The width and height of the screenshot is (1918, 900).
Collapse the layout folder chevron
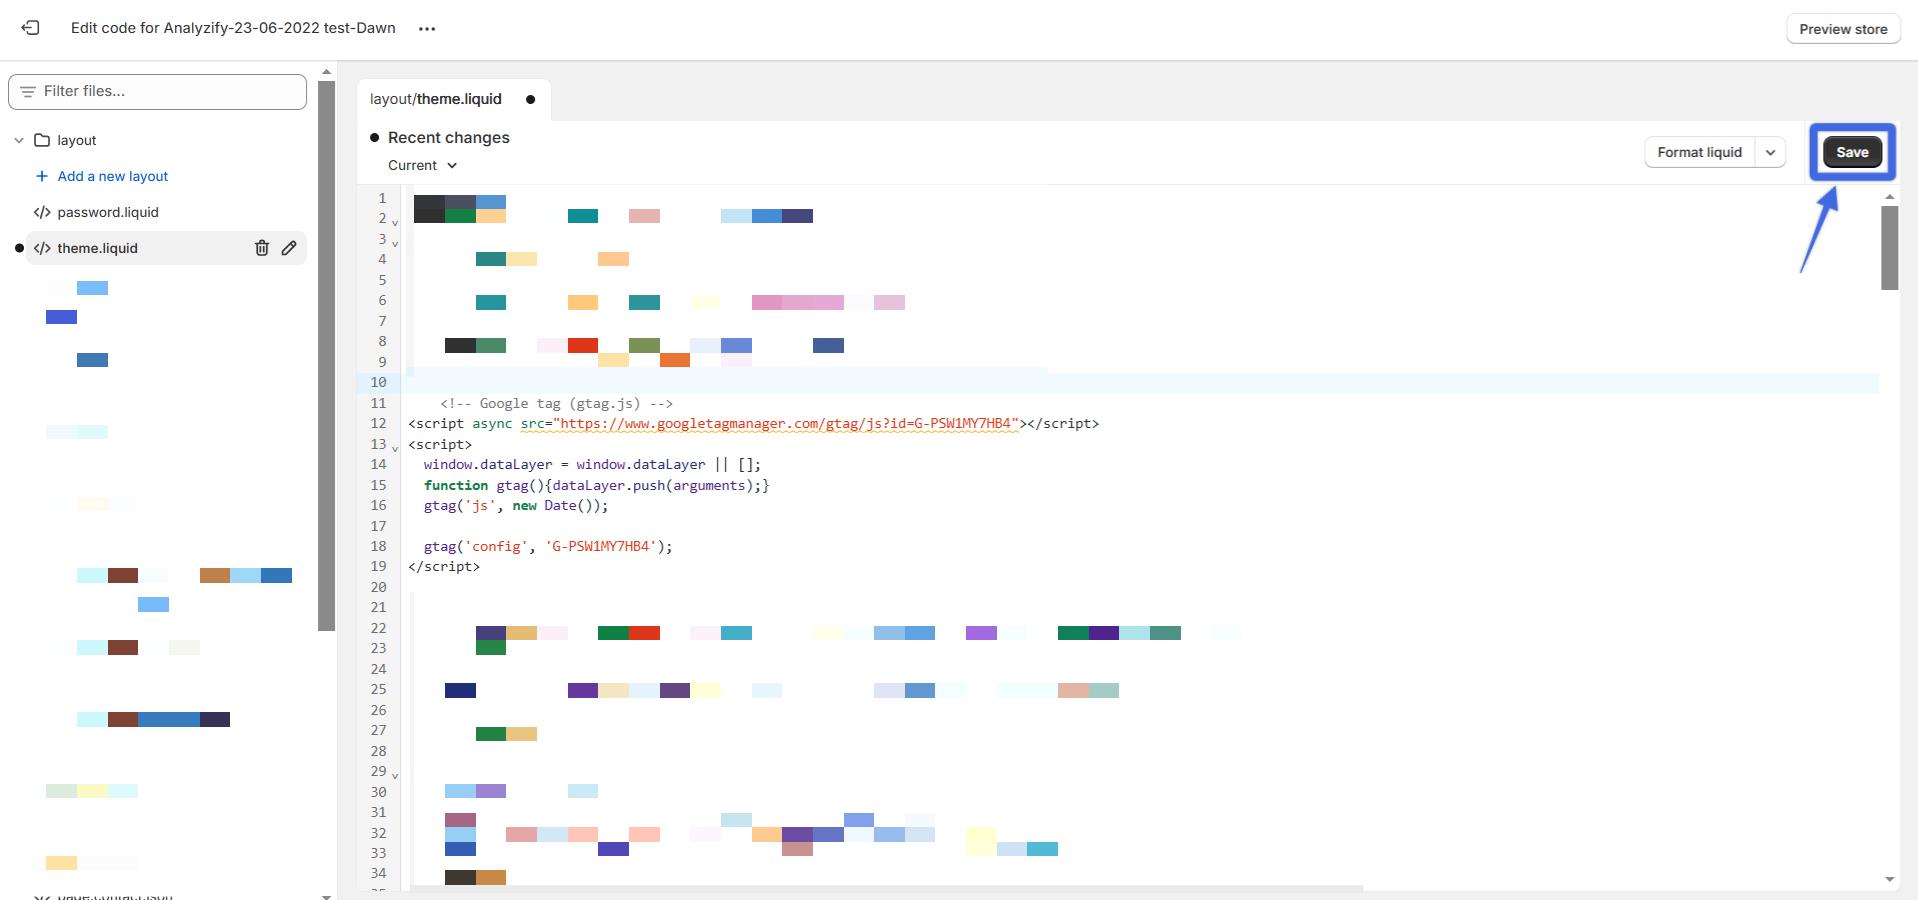[x=18, y=141]
